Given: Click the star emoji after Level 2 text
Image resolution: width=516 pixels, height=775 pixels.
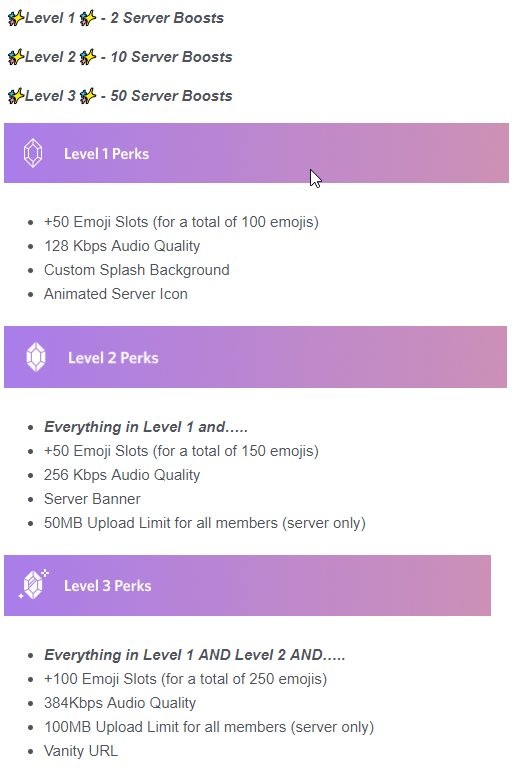Looking at the screenshot, I should [88, 57].
